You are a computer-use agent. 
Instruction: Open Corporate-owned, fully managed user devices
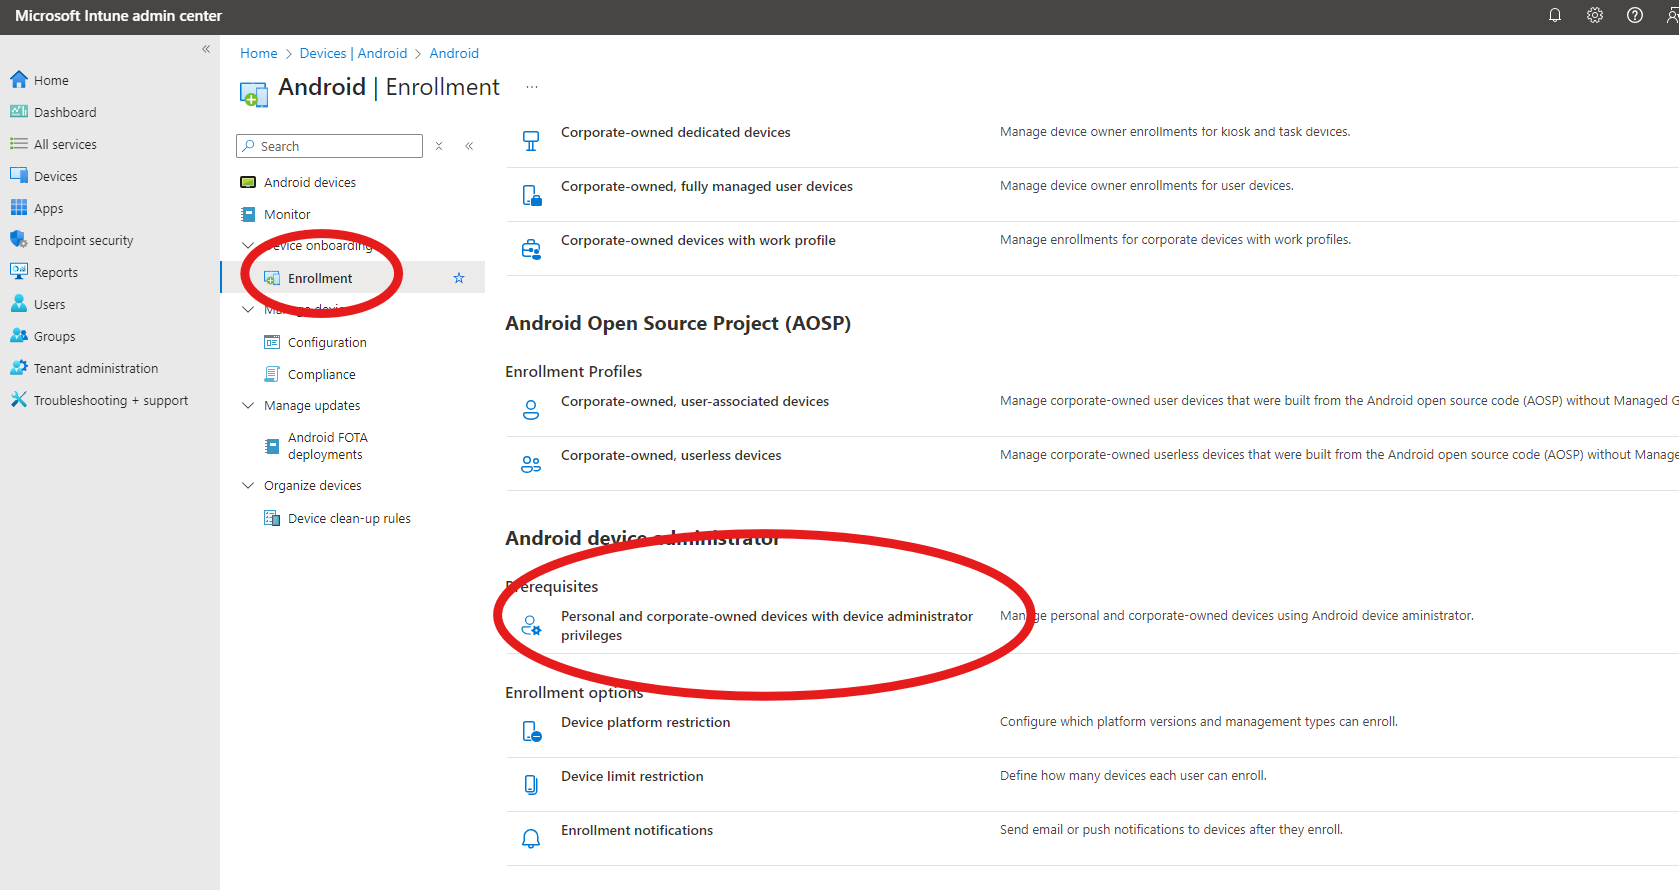click(x=707, y=186)
